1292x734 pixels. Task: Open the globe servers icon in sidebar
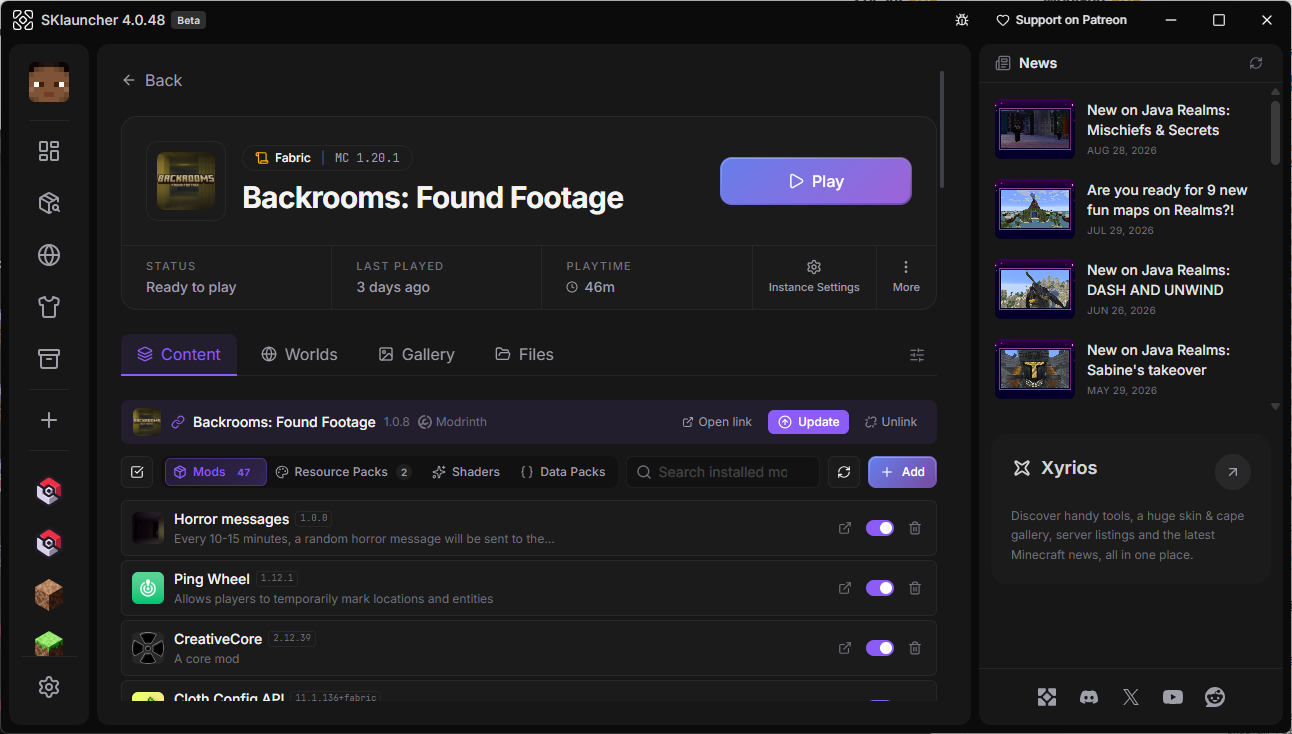(x=49, y=255)
